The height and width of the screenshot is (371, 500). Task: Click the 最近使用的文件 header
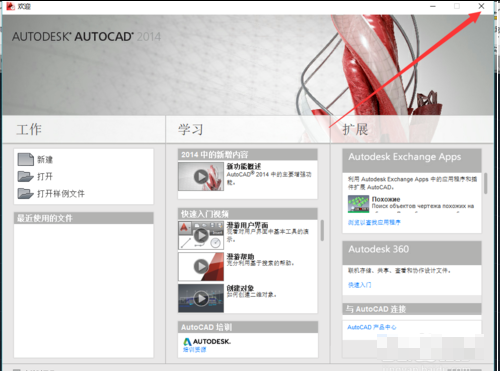click(x=84, y=218)
